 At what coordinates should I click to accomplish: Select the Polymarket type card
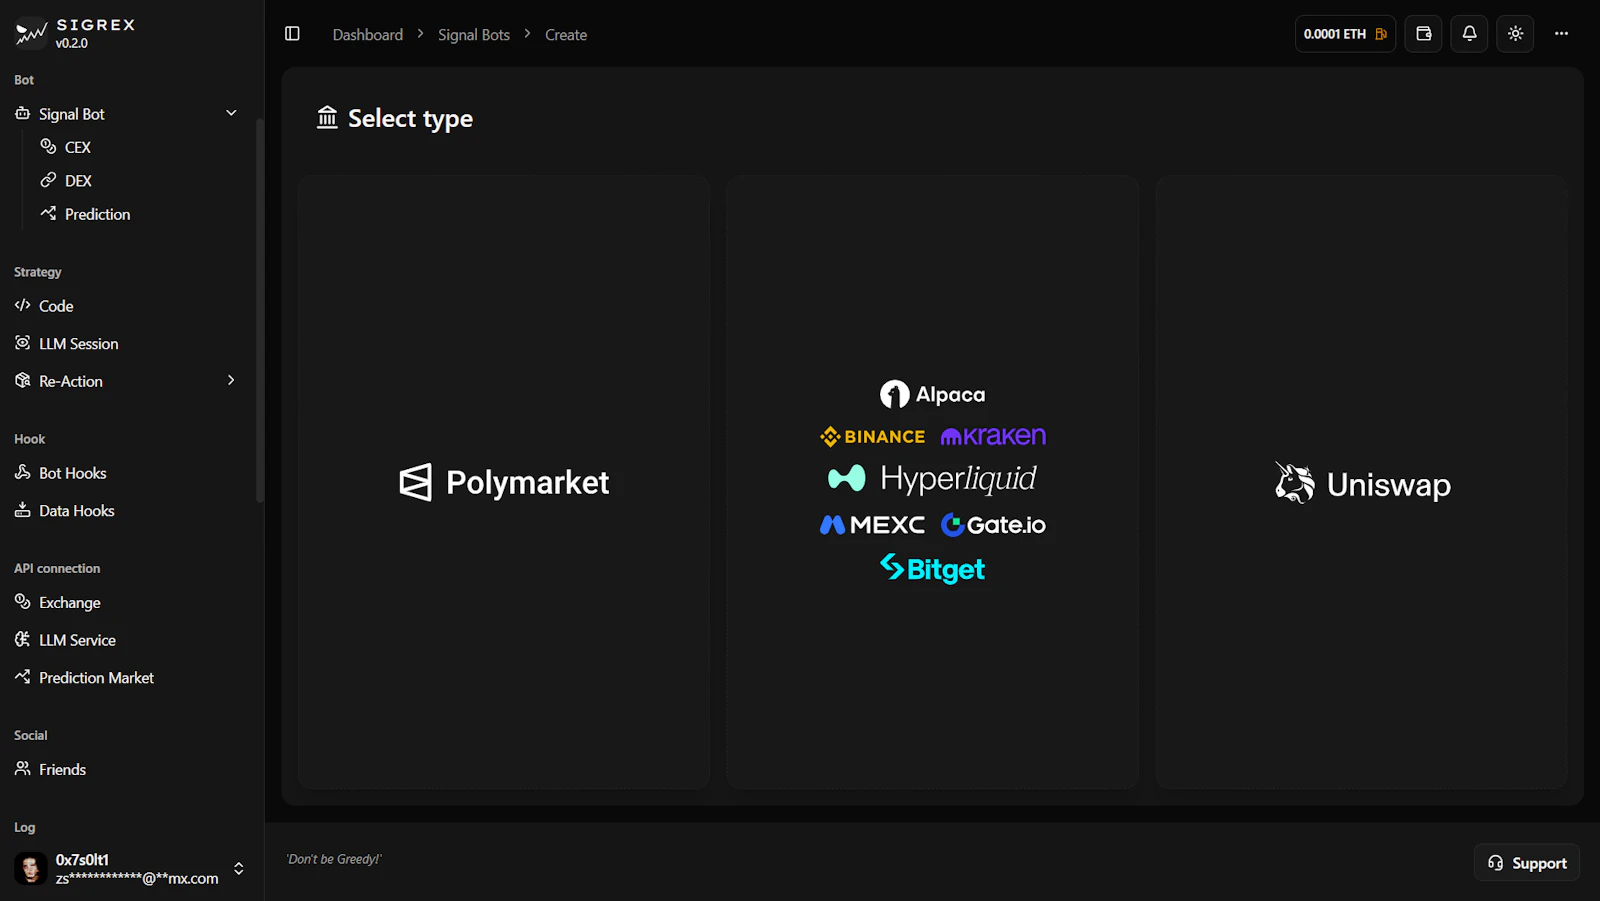[504, 482]
